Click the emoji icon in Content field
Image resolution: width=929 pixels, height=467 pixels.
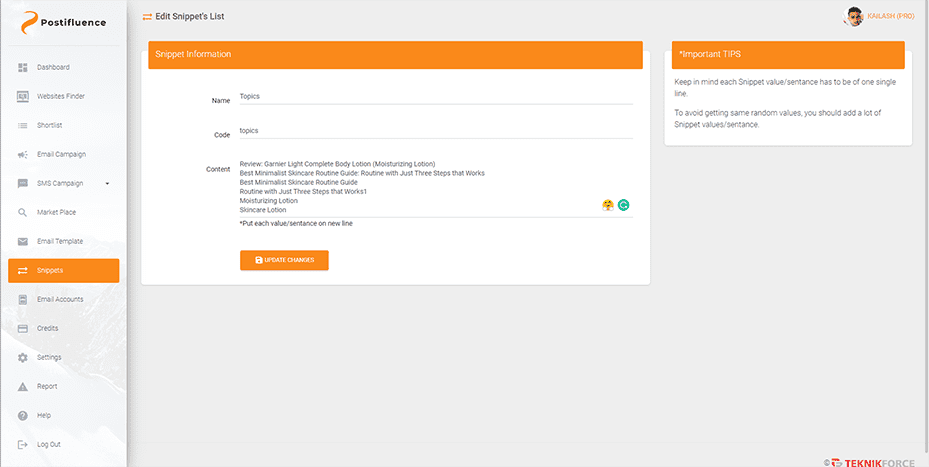pos(607,205)
